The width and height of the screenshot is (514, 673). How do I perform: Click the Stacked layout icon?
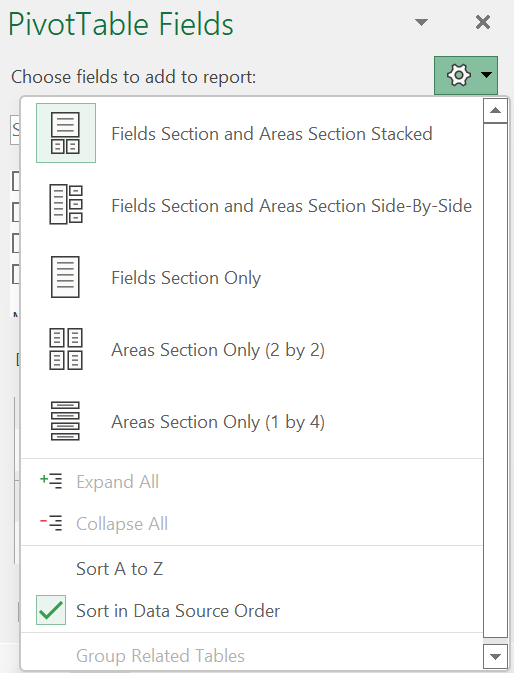click(x=66, y=133)
